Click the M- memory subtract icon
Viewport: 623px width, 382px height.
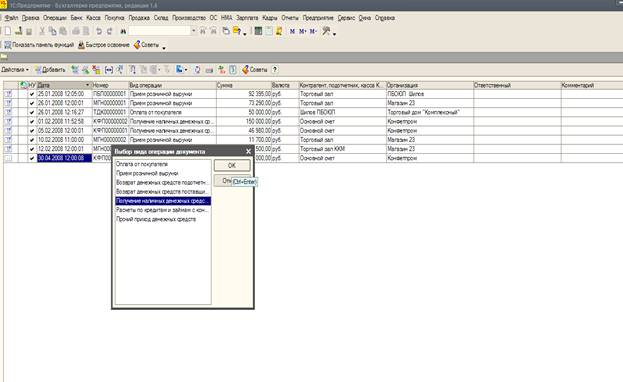pos(313,31)
